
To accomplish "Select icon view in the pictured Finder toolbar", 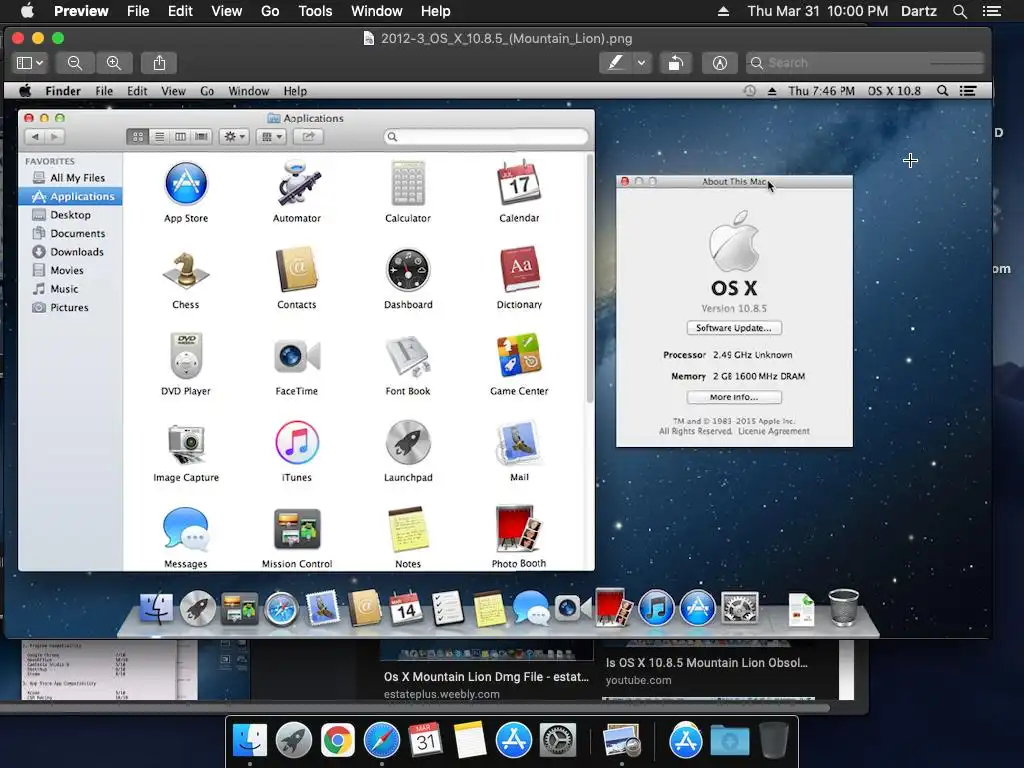I will point(138,136).
